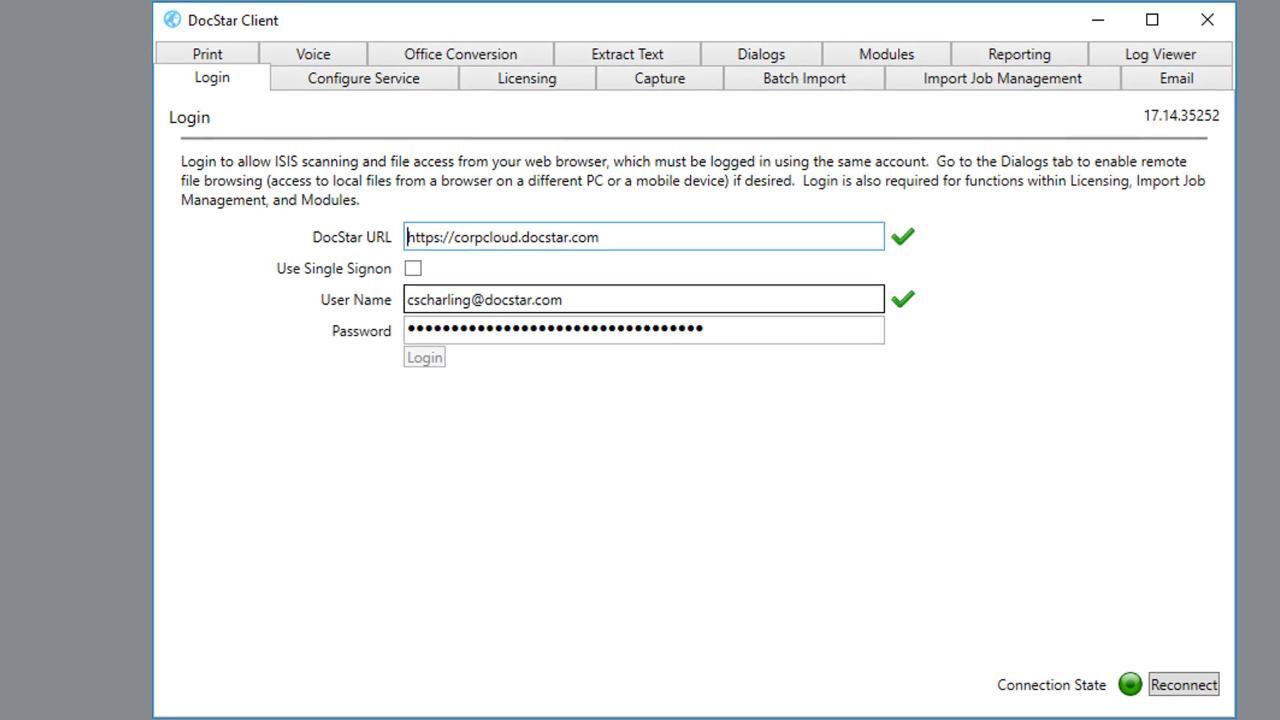Screen dimensions: 1280x720
Task: Click the Reconnect button
Action: 1184,685
